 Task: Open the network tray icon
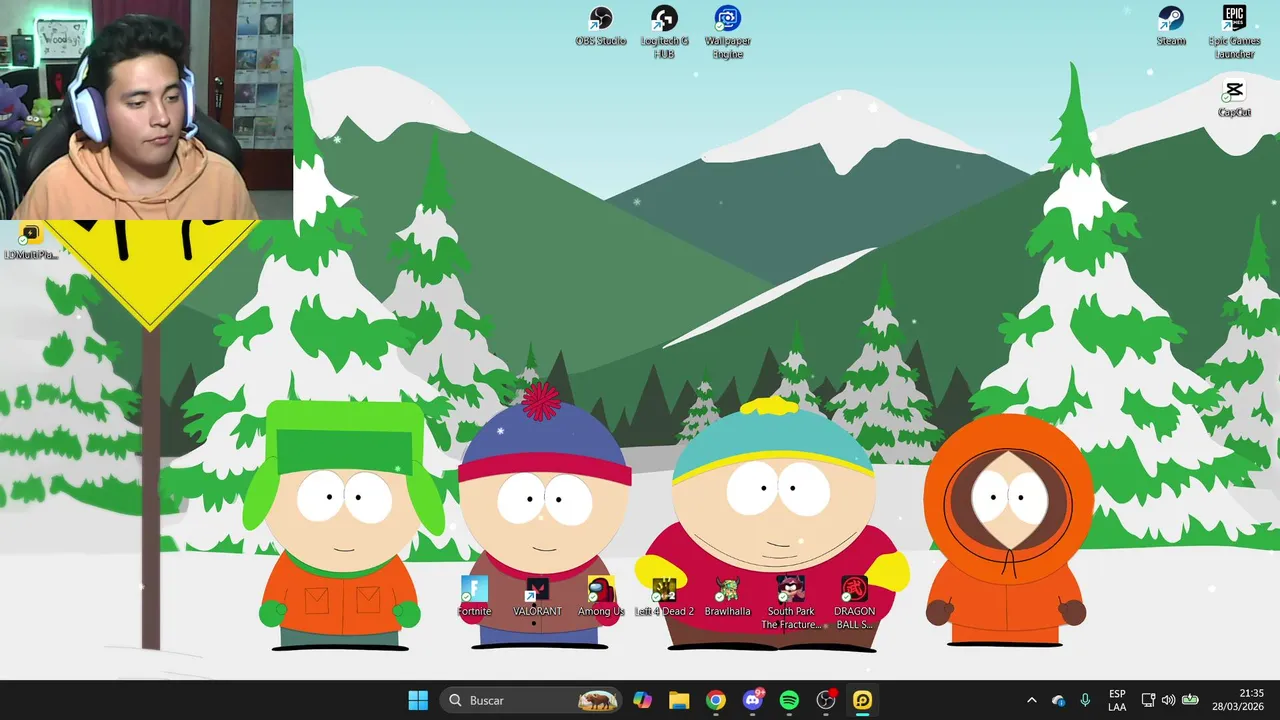point(1148,700)
